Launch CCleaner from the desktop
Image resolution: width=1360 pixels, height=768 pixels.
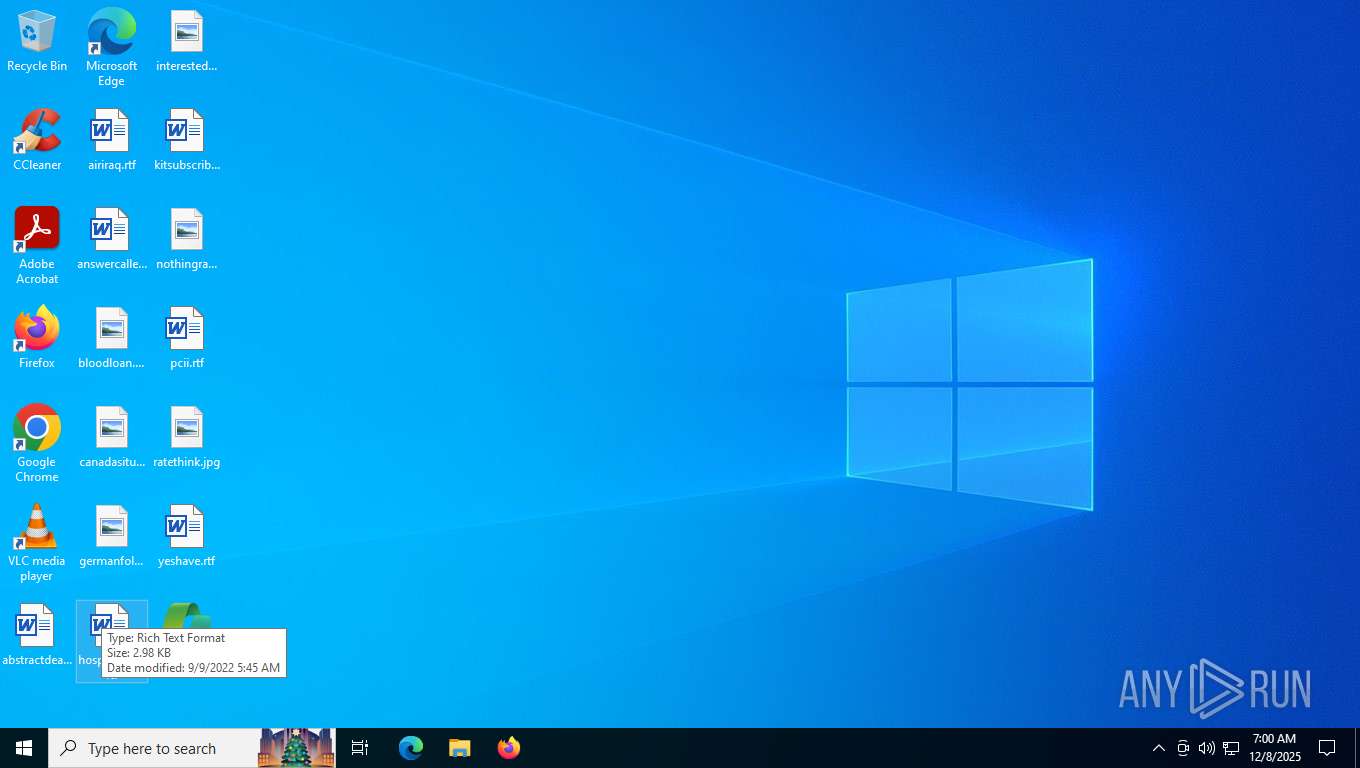37,140
